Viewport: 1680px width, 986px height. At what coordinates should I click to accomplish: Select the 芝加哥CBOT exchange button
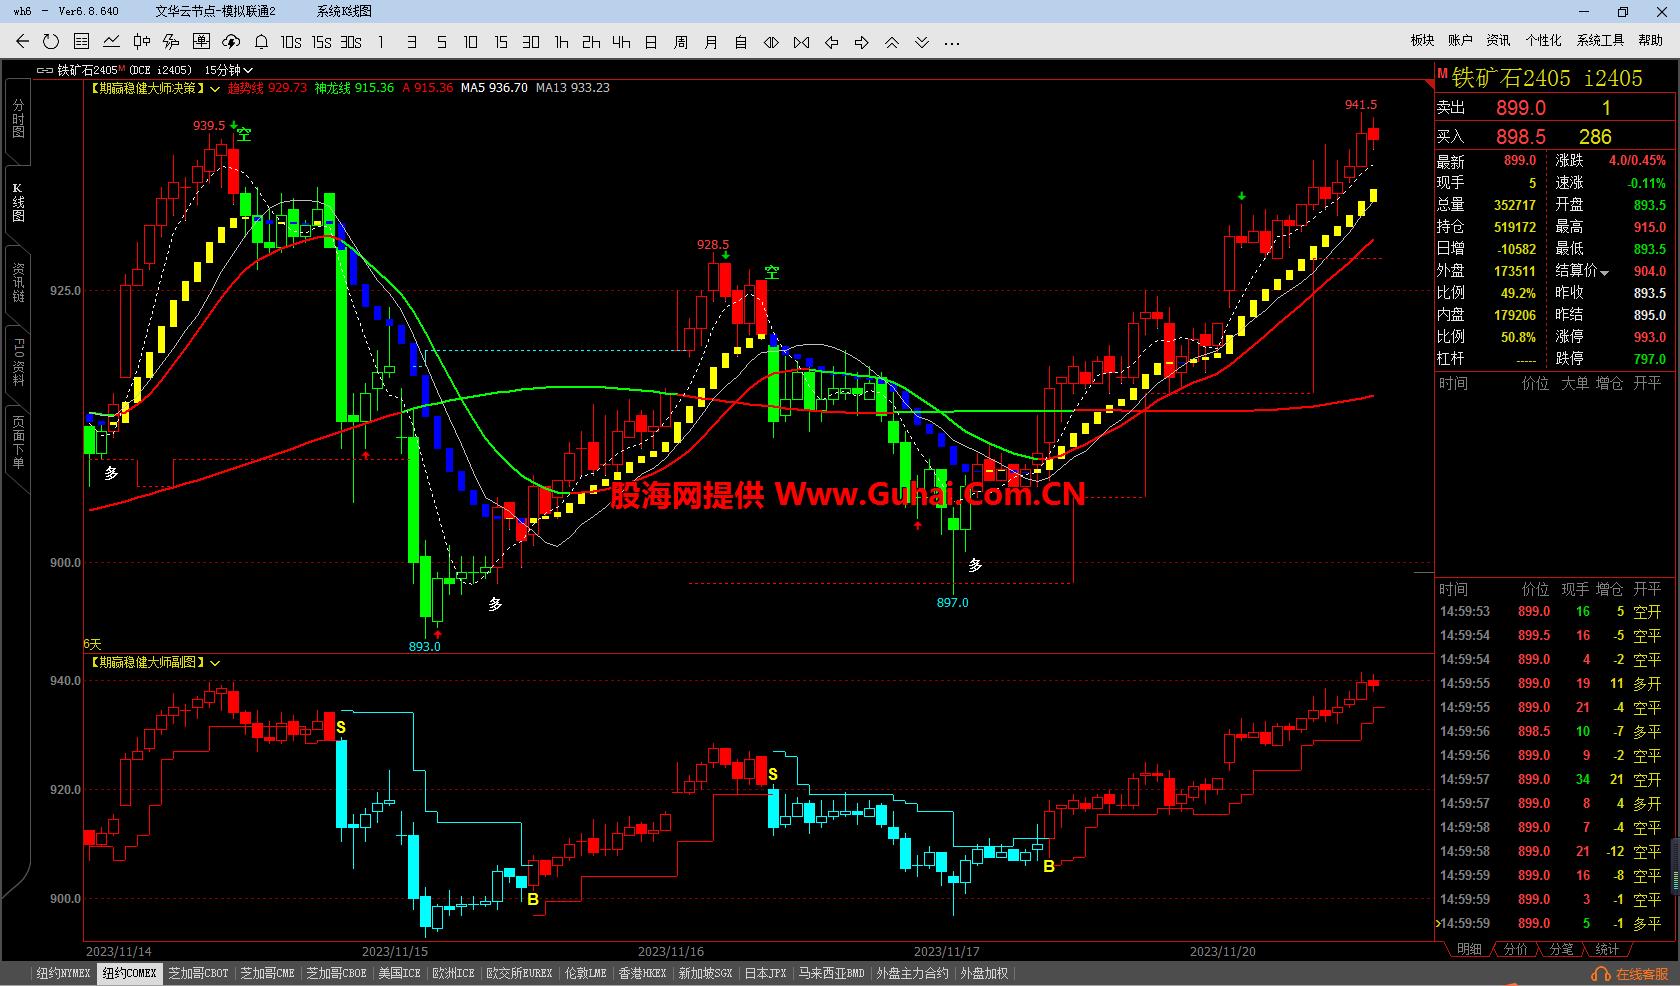[198, 973]
